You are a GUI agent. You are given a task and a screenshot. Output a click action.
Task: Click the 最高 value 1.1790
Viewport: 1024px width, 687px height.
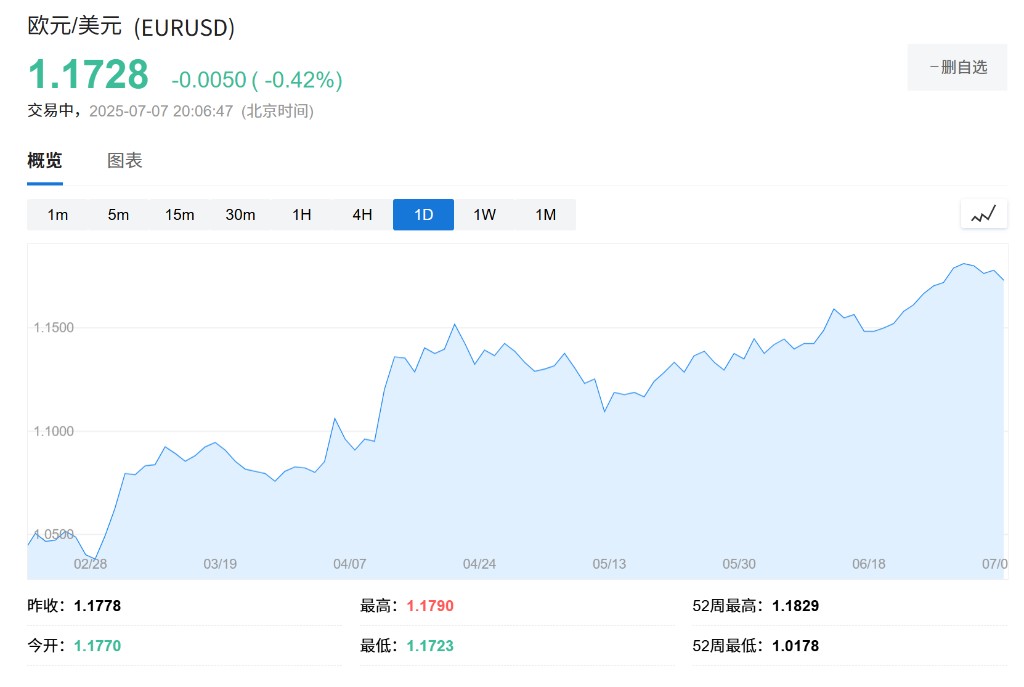point(430,606)
